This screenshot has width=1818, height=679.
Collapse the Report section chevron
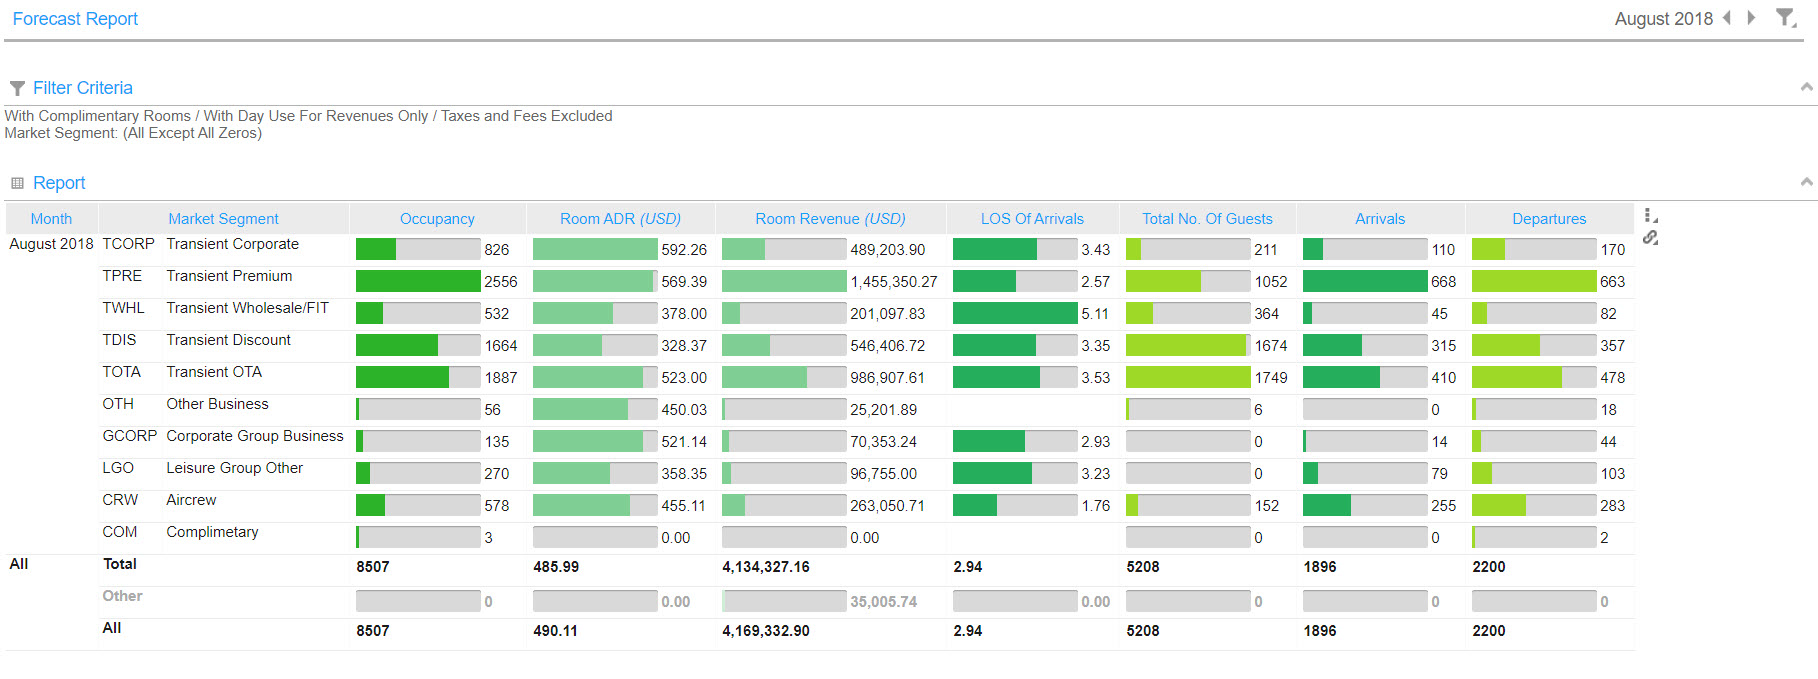1806,182
